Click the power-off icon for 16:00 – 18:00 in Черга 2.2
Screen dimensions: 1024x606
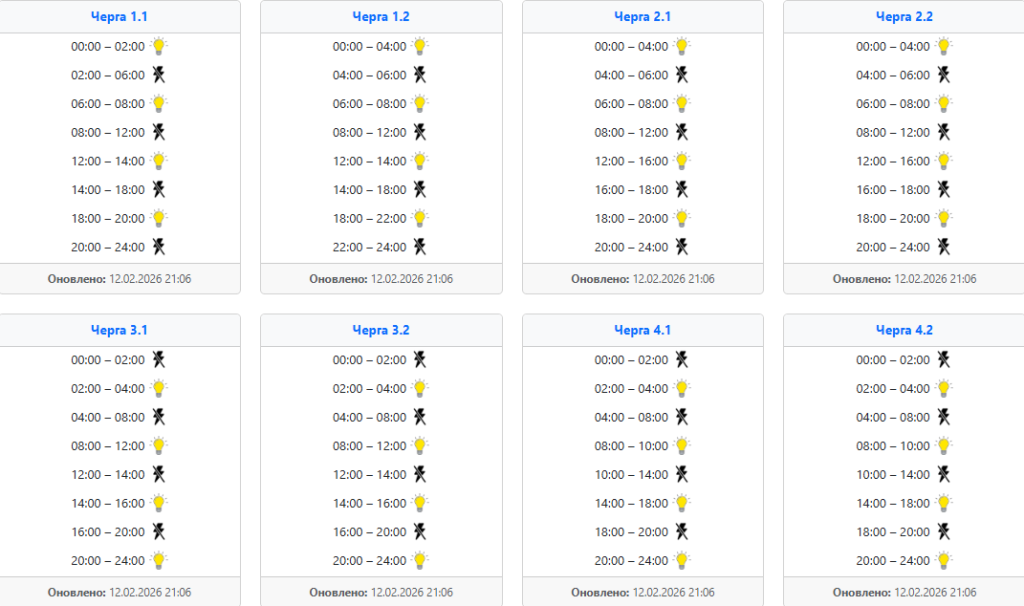coord(944,189)
